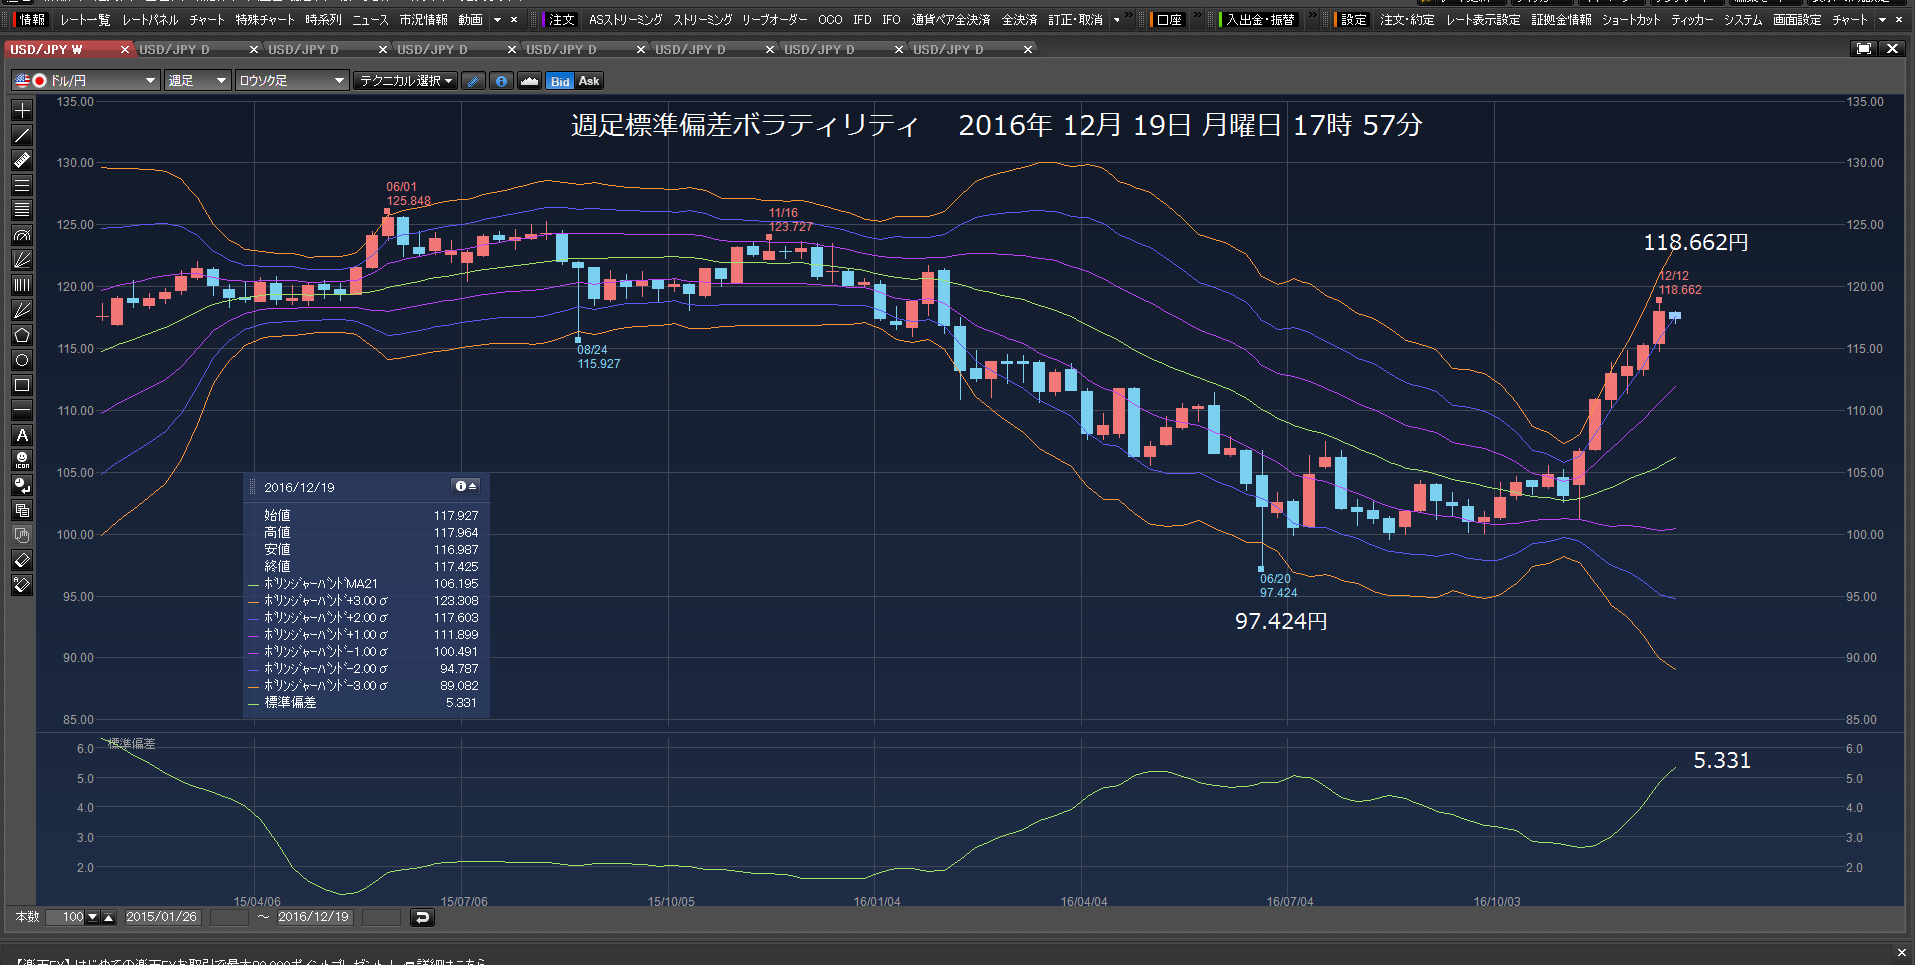Image resolution: width=1915 pixels, height=965 pixels.
Task: Click the end date 2016/12/19 field
Action: [314, 917]
